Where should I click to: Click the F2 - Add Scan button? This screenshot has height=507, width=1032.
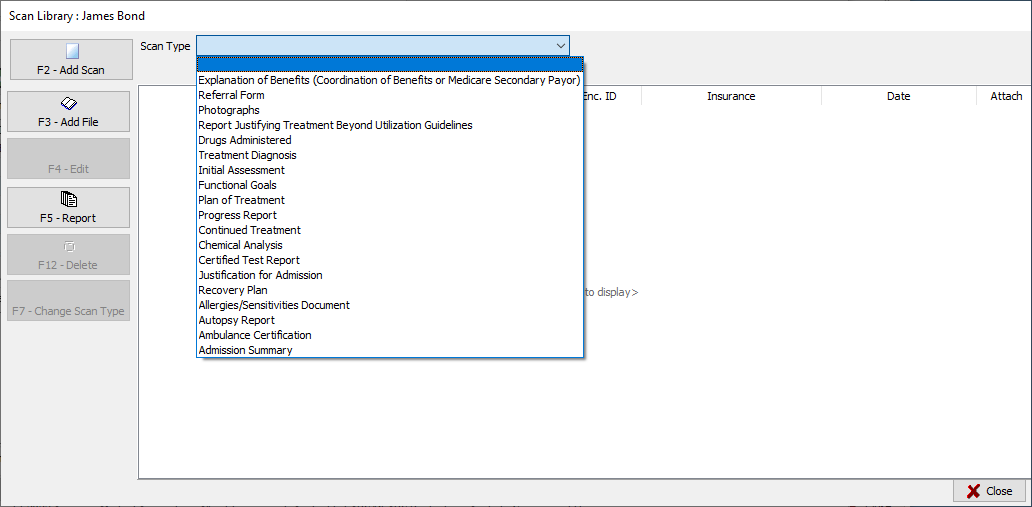(70, 60)
